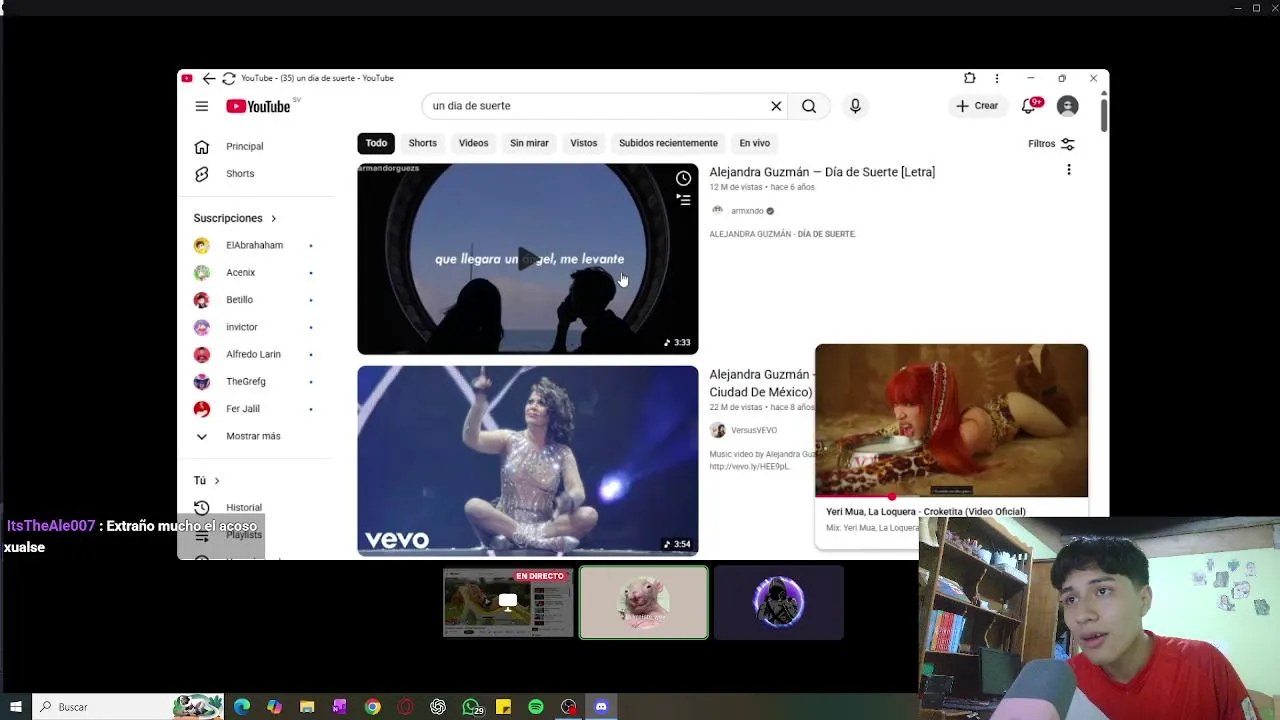Open File Explorer from the taskbar
Image resolution: width=1280 pixels, height=720 pixels.
coord(307,707)
